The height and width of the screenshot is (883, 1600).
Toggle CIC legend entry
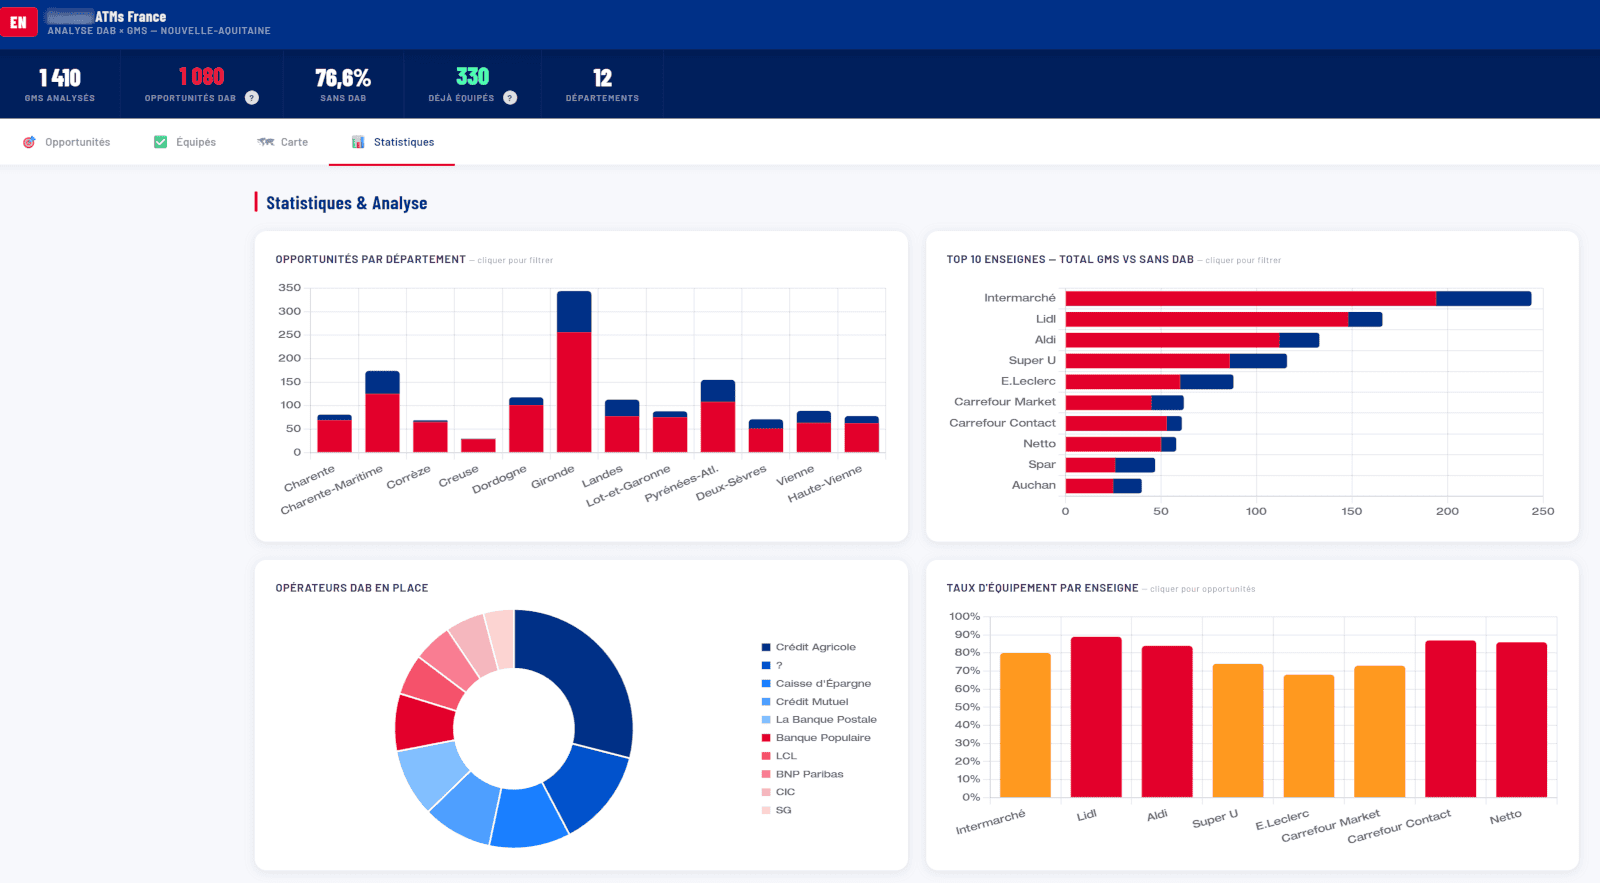779,792
